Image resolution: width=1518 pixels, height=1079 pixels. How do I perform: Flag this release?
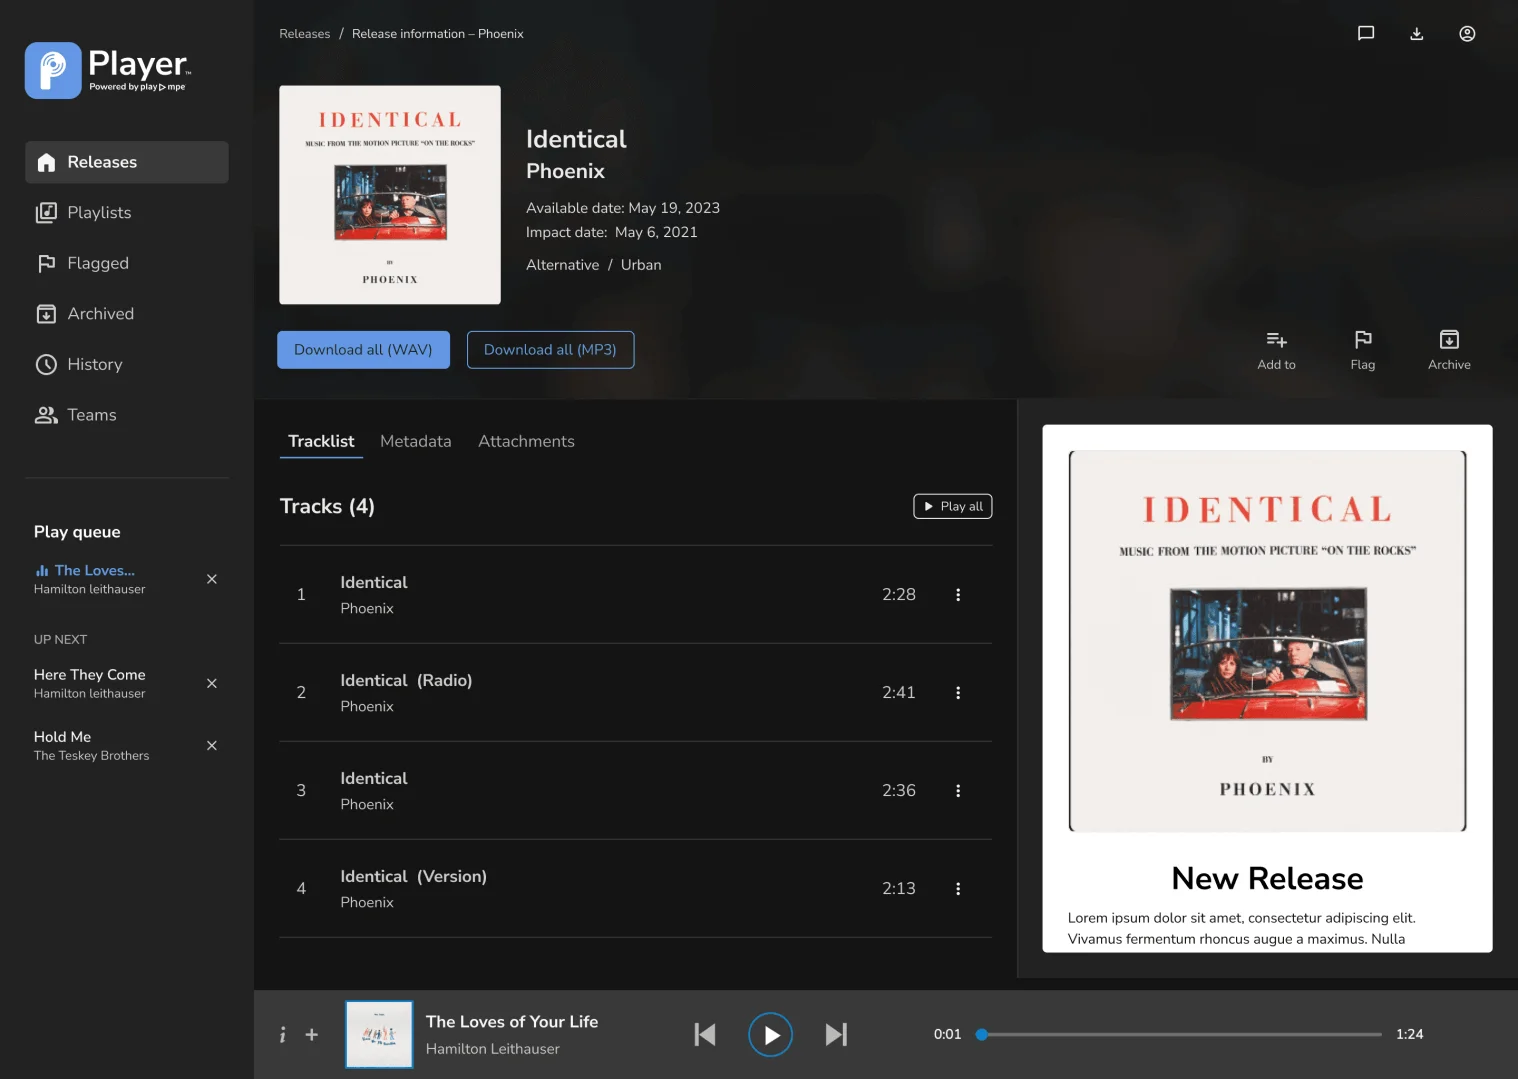click(x=1362, y=347)
